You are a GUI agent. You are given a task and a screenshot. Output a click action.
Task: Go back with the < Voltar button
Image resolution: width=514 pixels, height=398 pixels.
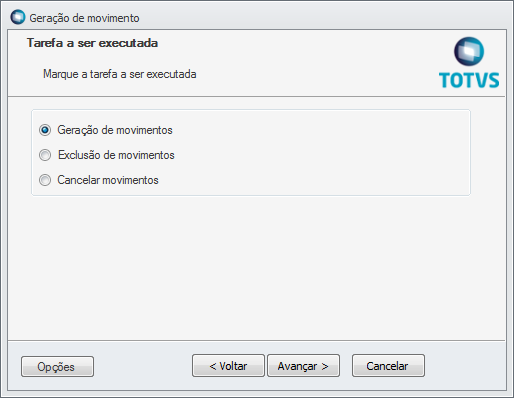228,366
